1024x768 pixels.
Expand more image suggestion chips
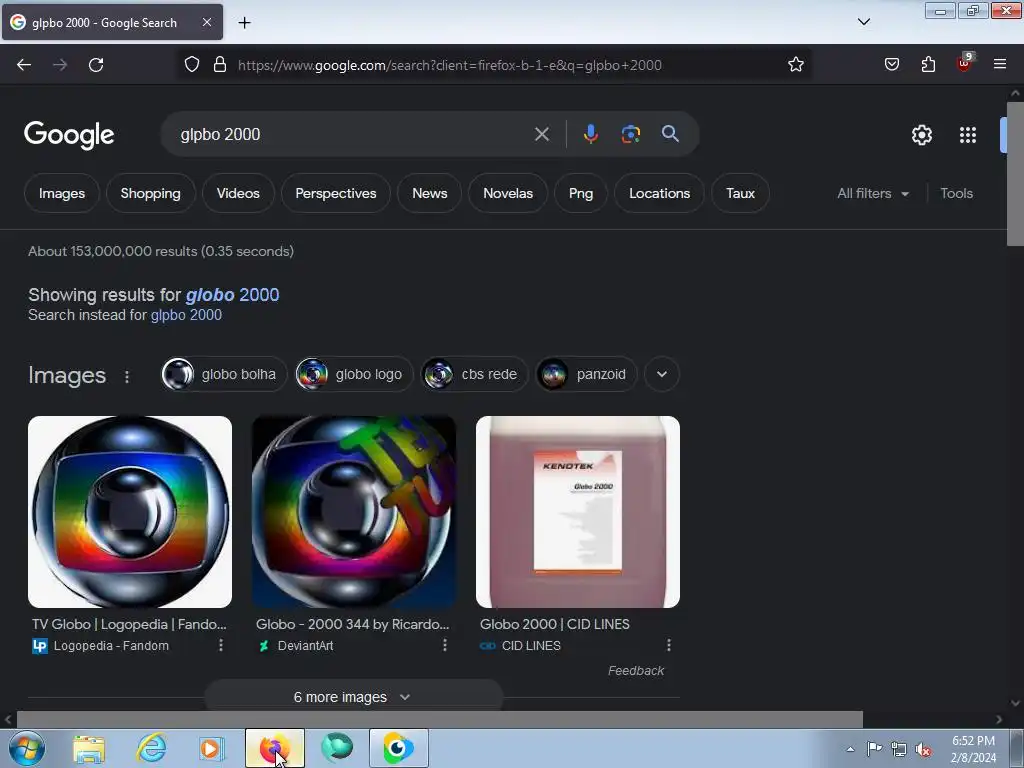click(662, 374)
